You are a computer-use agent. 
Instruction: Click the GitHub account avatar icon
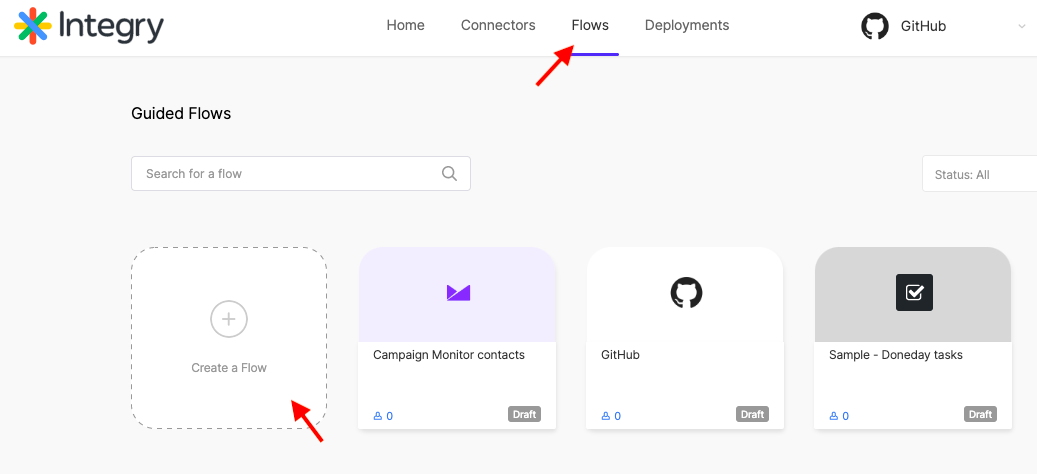point(874,26)
